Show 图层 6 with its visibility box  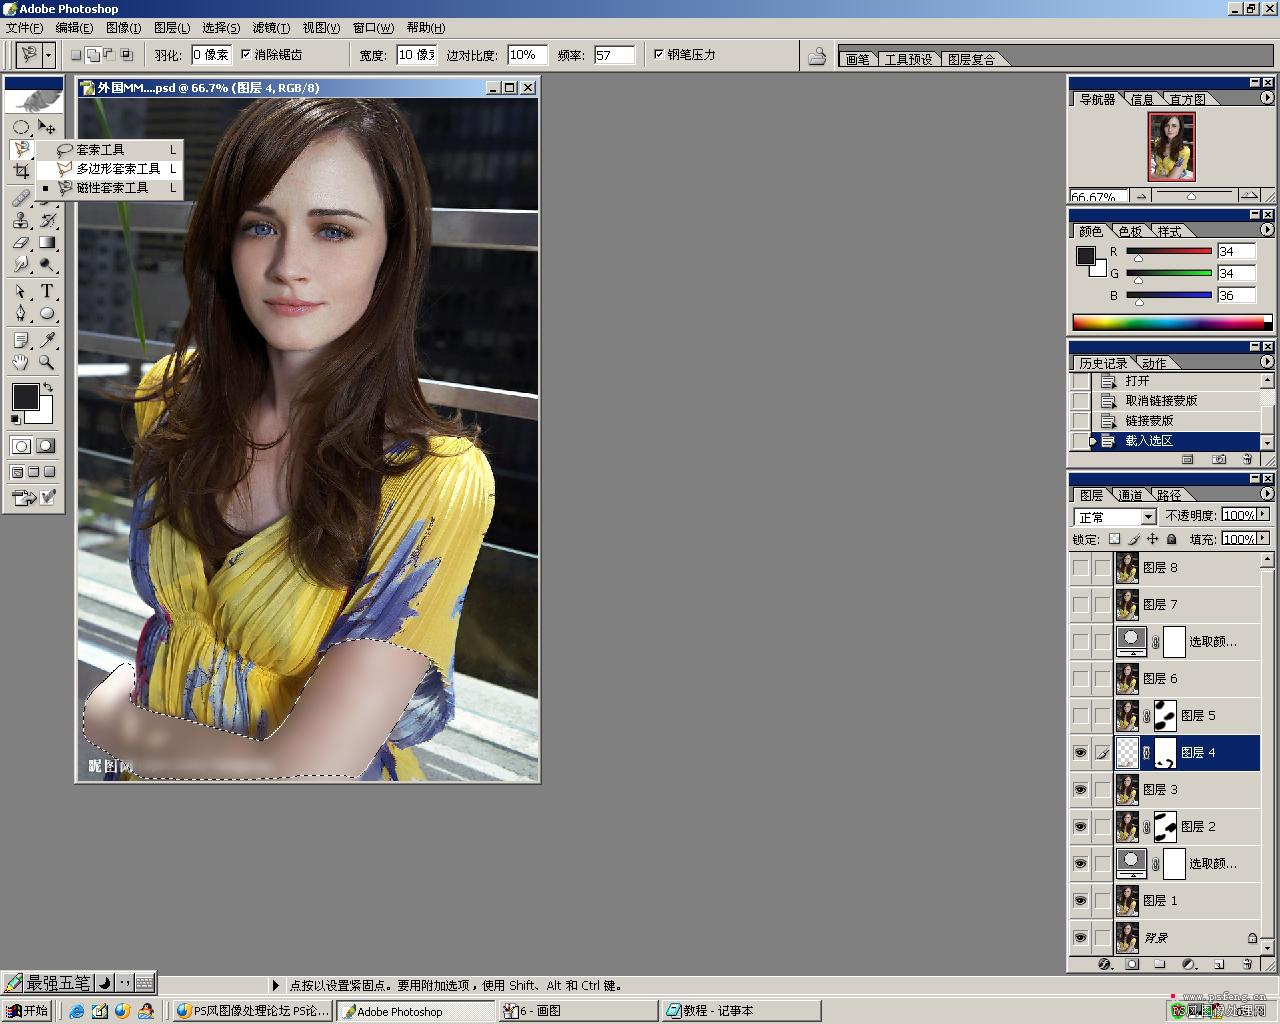pyautogui.click(x=1081, y=679)
